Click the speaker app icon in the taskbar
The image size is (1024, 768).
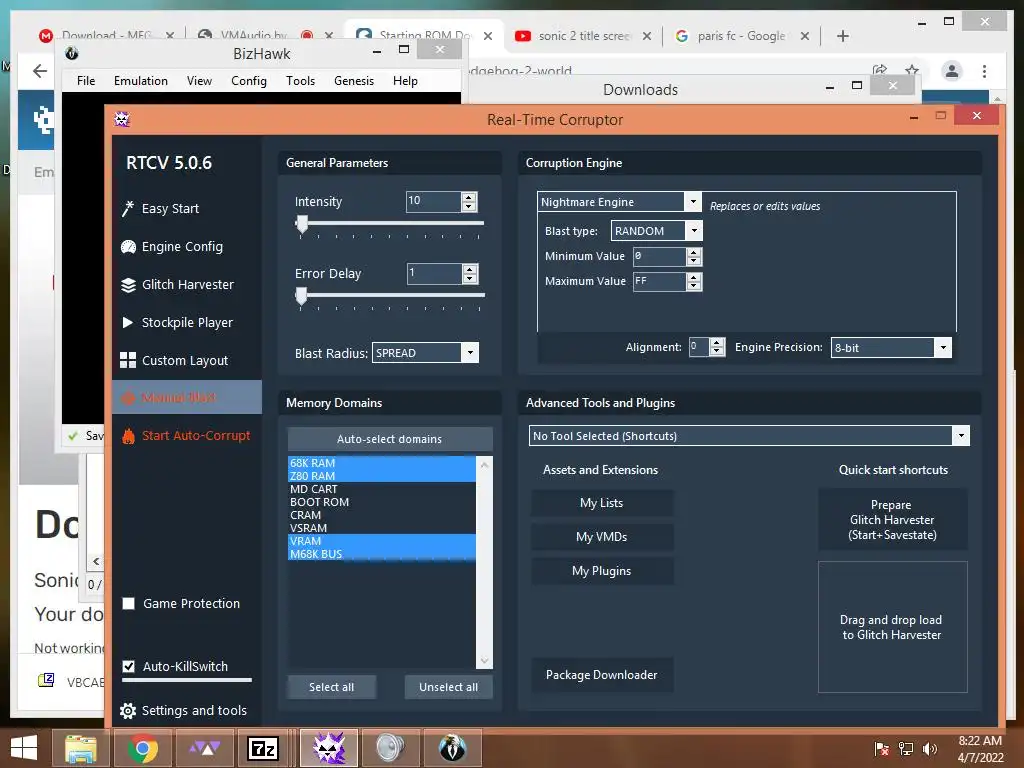click(391, 748)
